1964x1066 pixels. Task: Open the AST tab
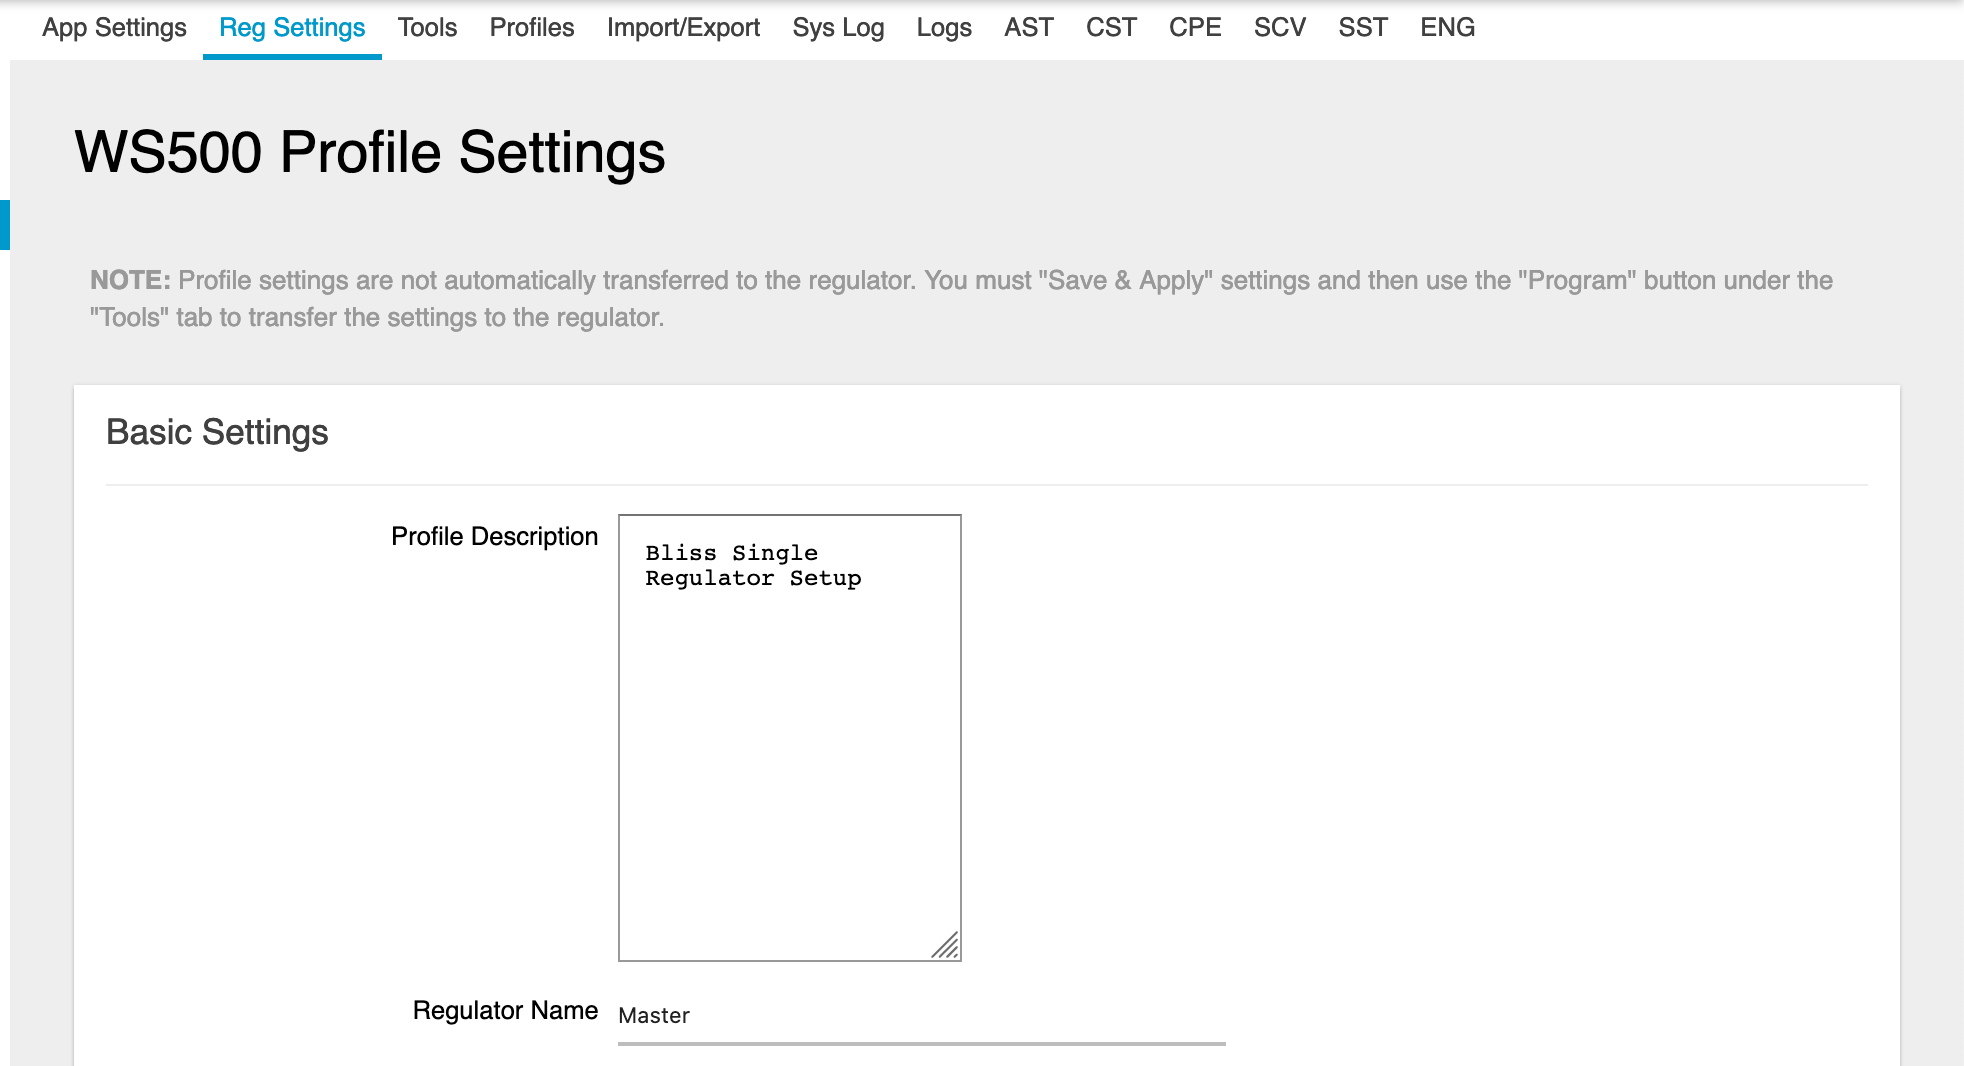1028,27
